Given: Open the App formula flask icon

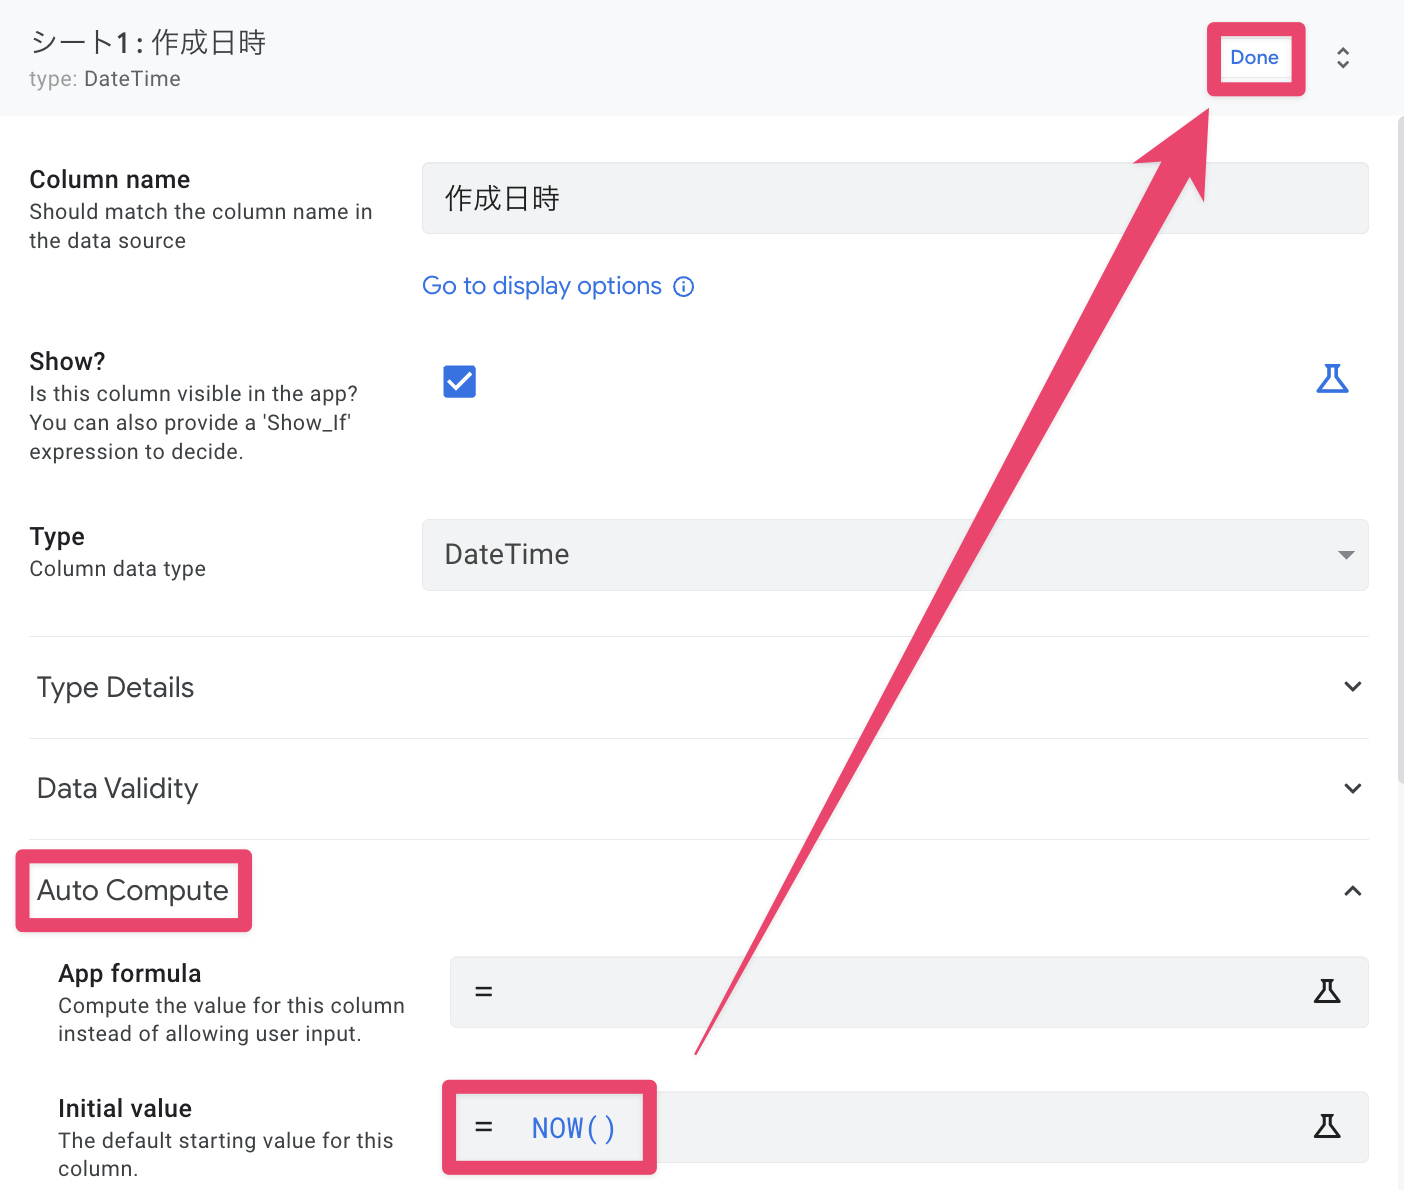Looking at the screenshot, I should pos(1327,992).
